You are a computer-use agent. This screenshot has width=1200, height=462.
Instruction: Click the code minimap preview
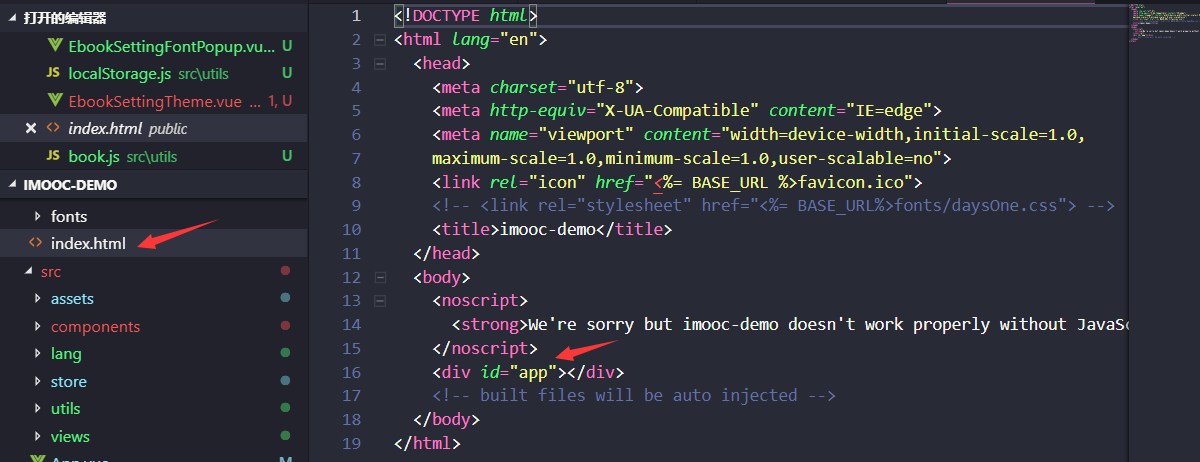[1164, 25]
